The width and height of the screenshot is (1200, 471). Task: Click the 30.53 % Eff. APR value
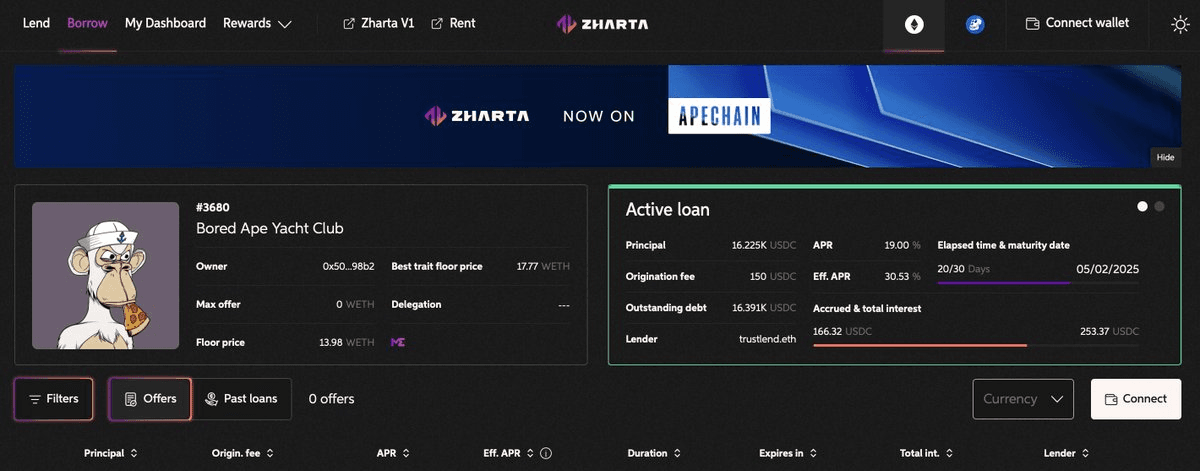[x=900, y=276]
